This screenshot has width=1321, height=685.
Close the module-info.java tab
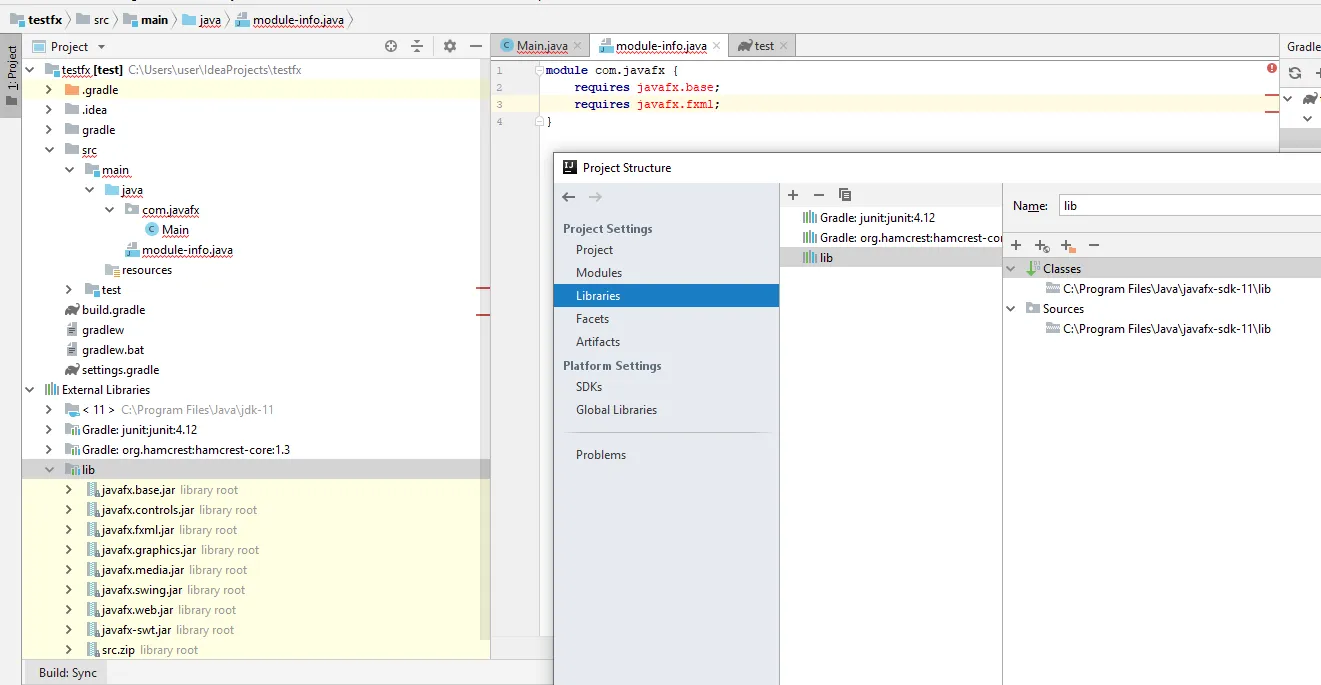point(717,46)
